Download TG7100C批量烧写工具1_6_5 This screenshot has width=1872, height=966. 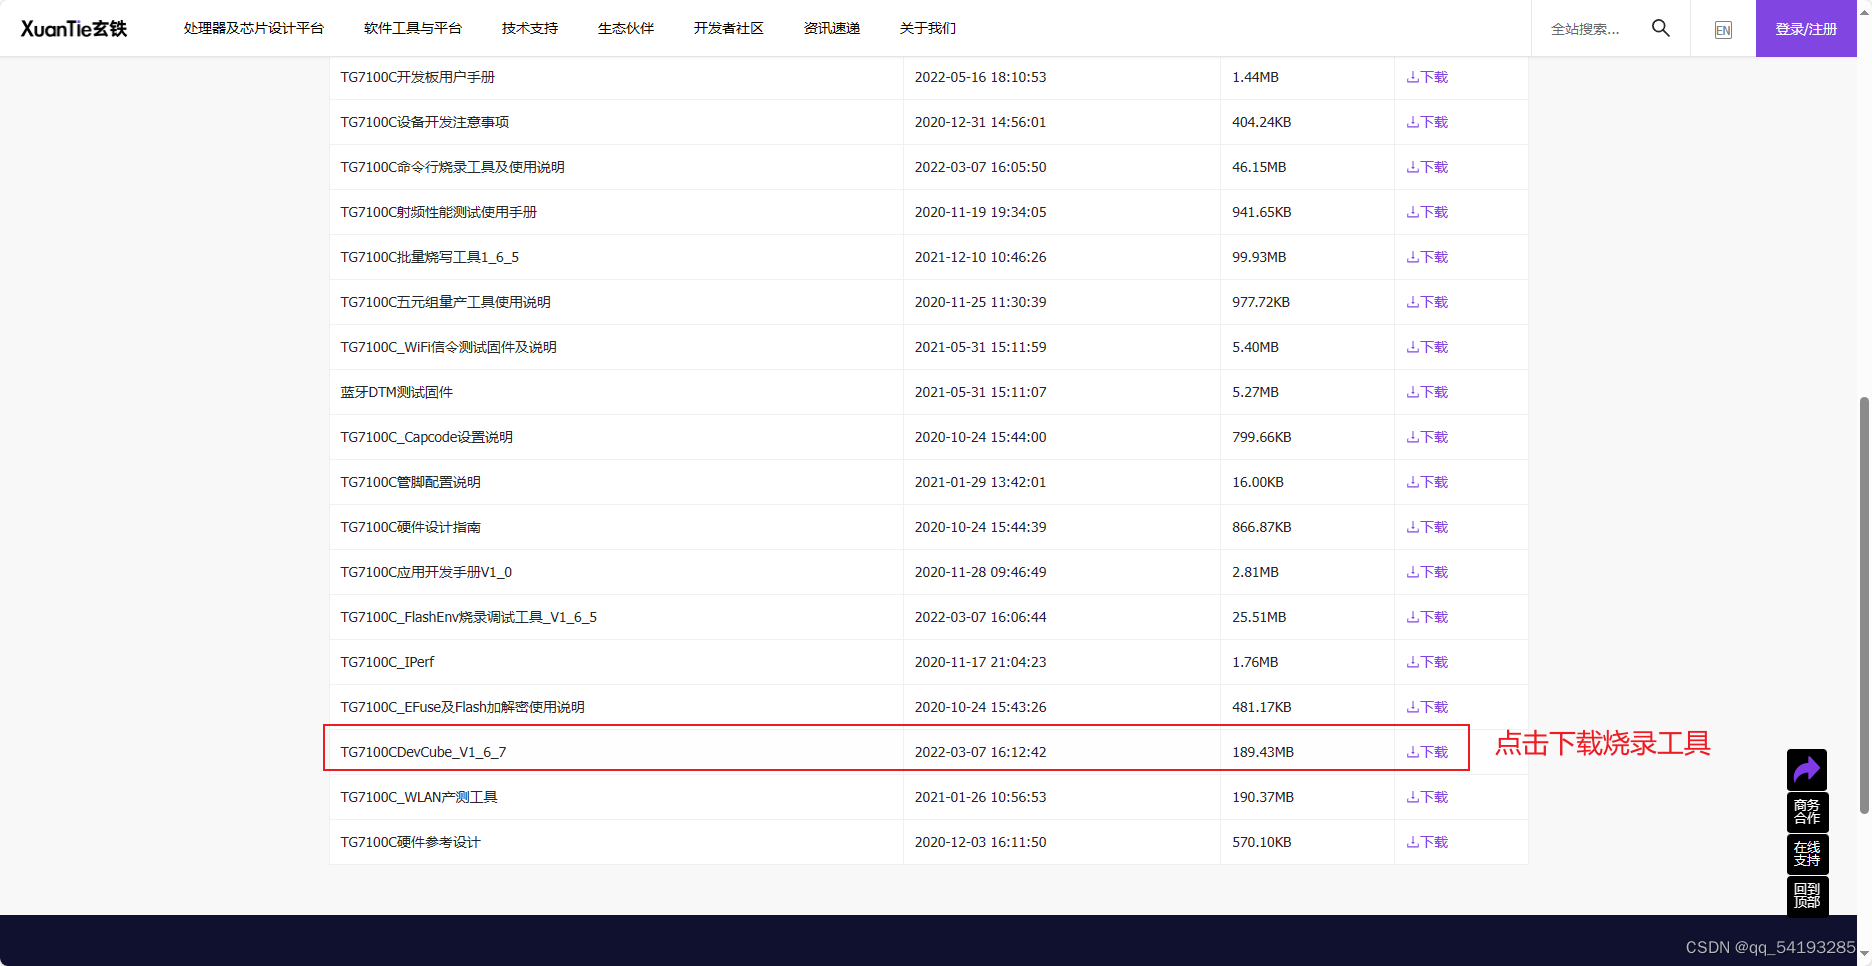[1427, 257]
